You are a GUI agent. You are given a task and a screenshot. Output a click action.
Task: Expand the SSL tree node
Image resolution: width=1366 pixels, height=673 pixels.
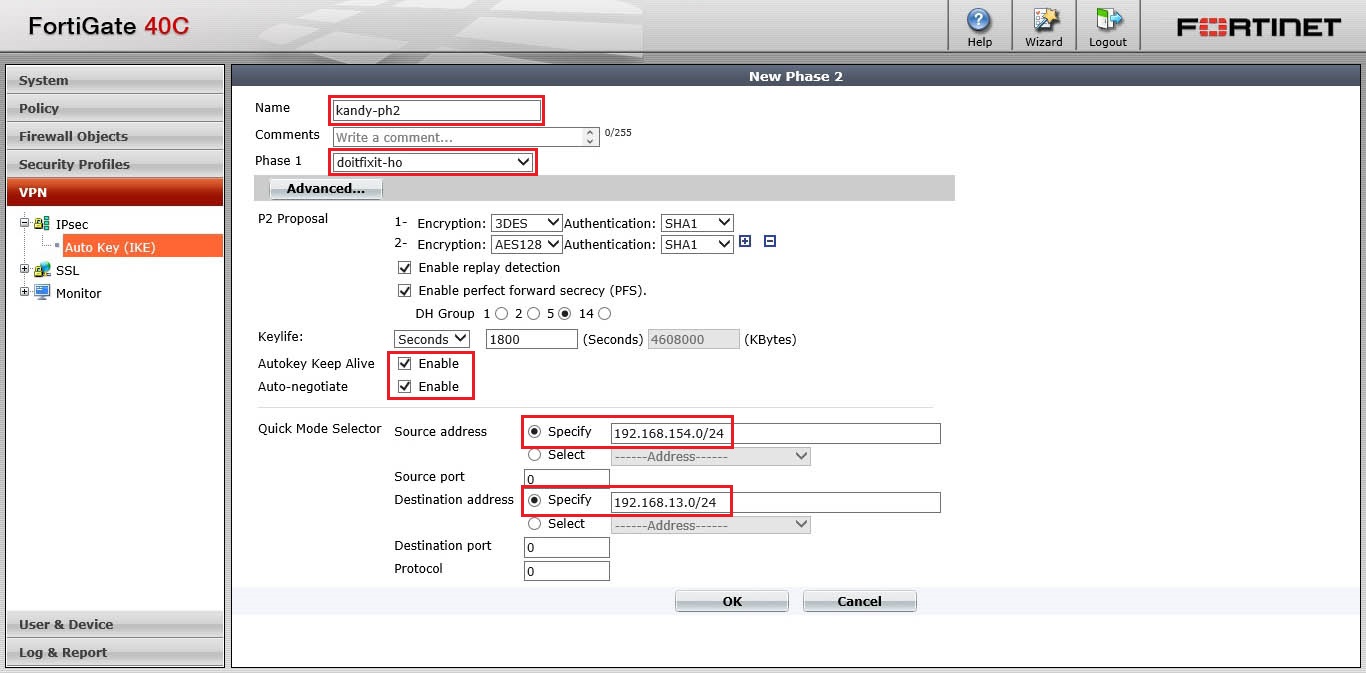click(x=25, y=269)
